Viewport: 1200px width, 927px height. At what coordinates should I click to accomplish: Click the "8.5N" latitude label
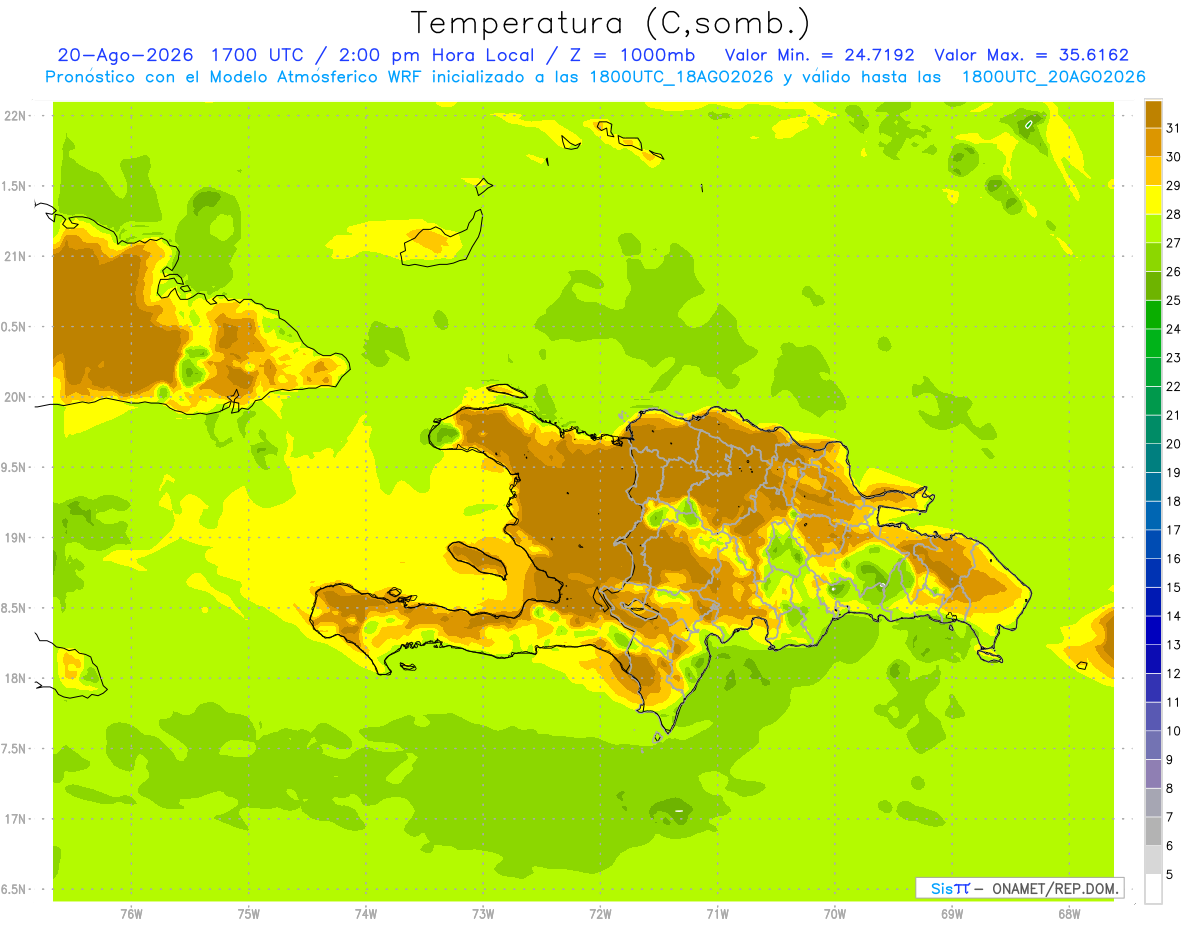point(15,608)
